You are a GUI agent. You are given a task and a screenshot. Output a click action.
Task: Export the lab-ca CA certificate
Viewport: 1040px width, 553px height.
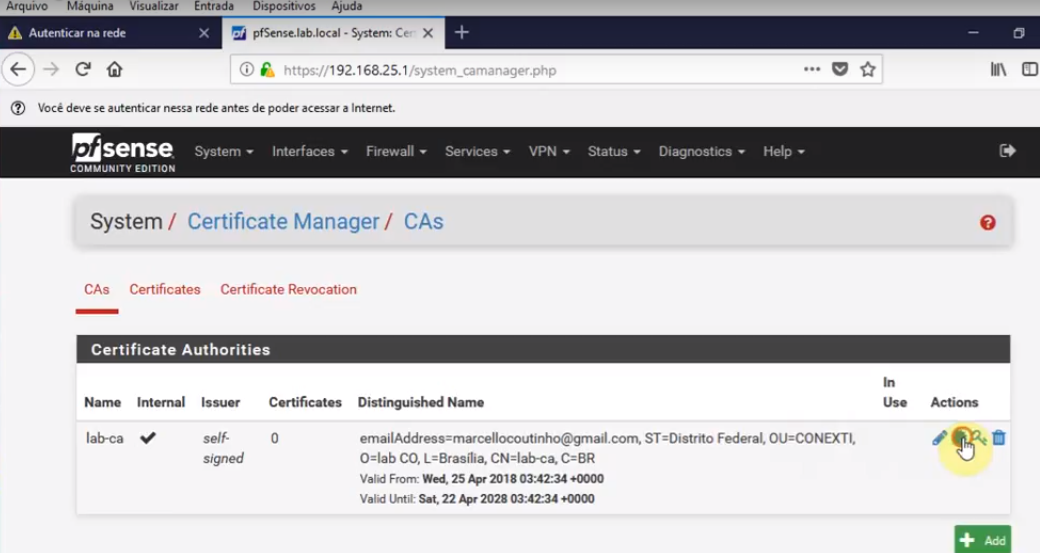point(960,438)
